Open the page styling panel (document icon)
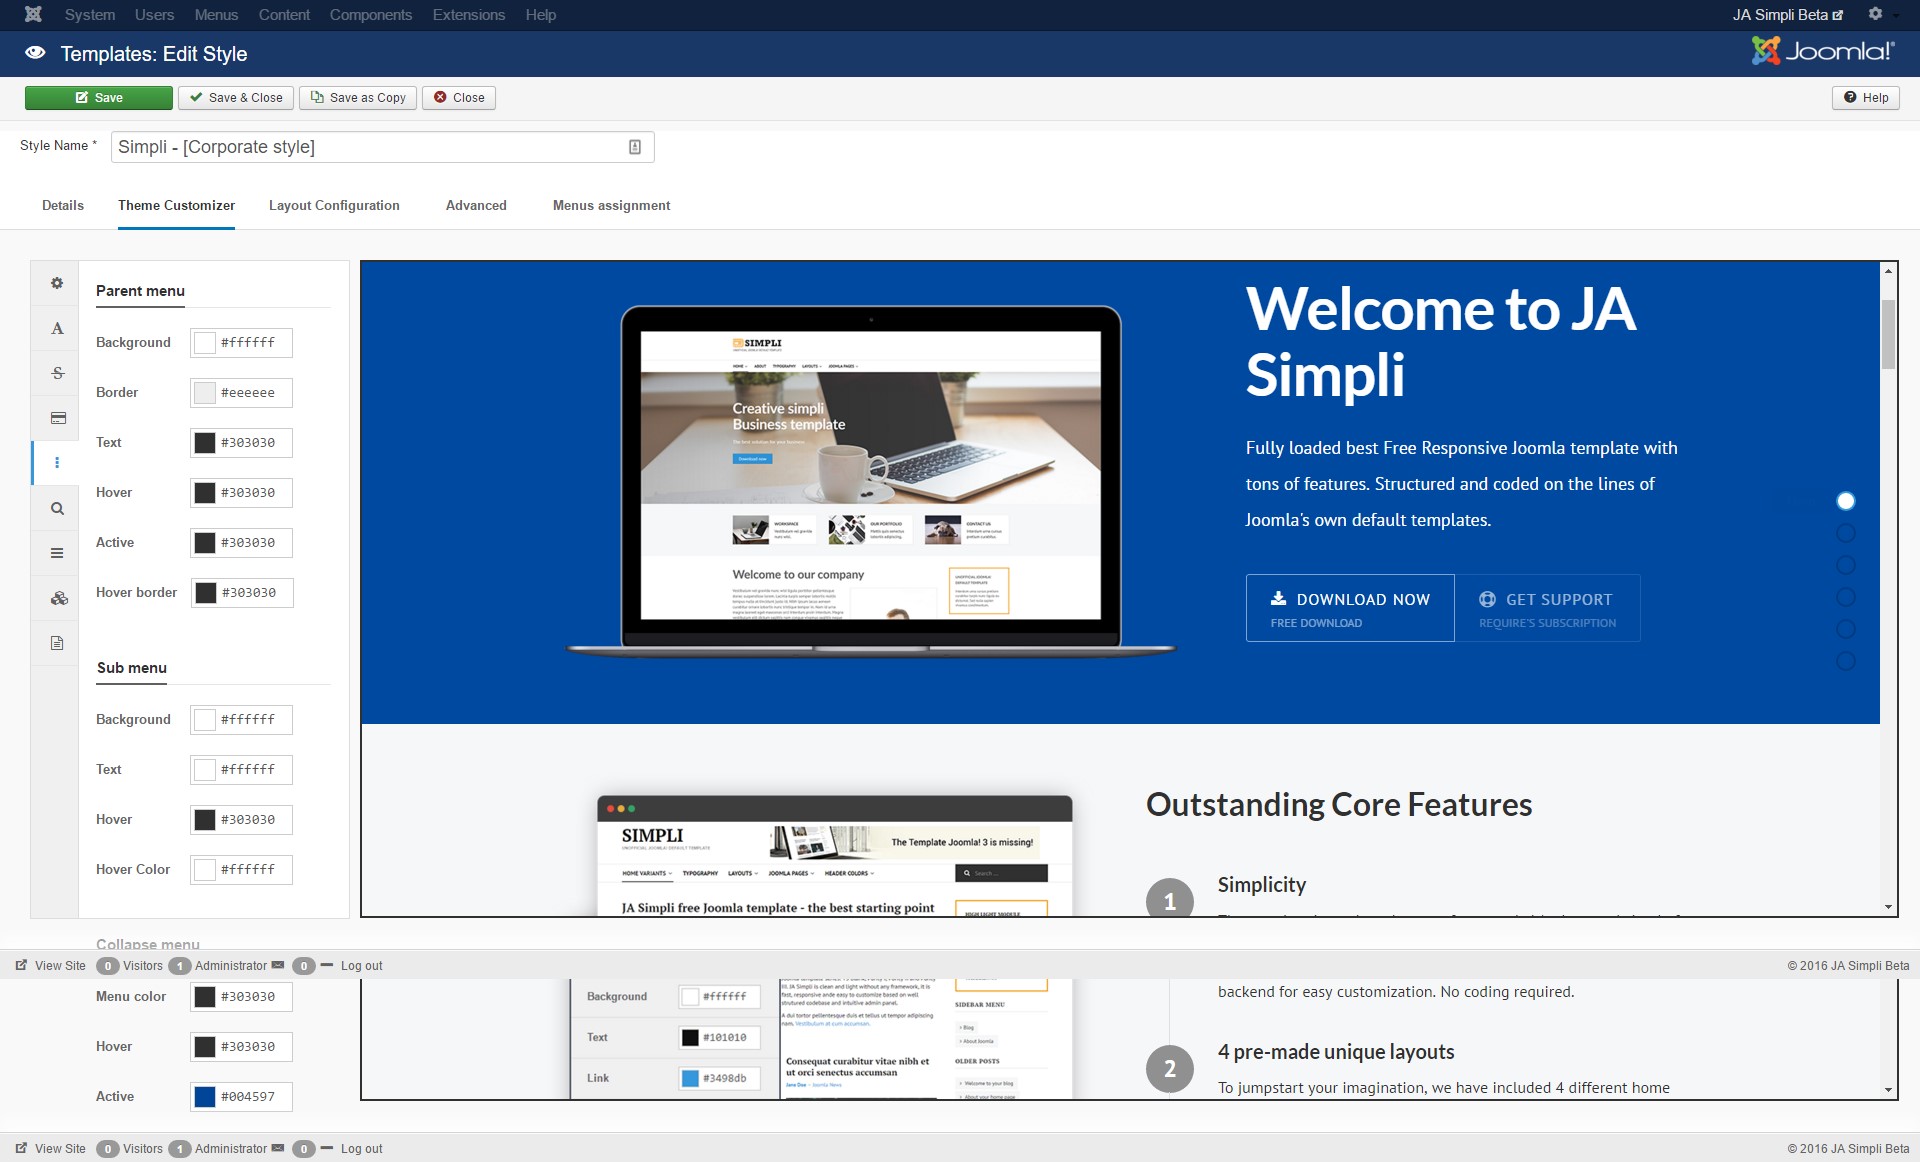The image size is (1920, 1162). pos(55,643)
